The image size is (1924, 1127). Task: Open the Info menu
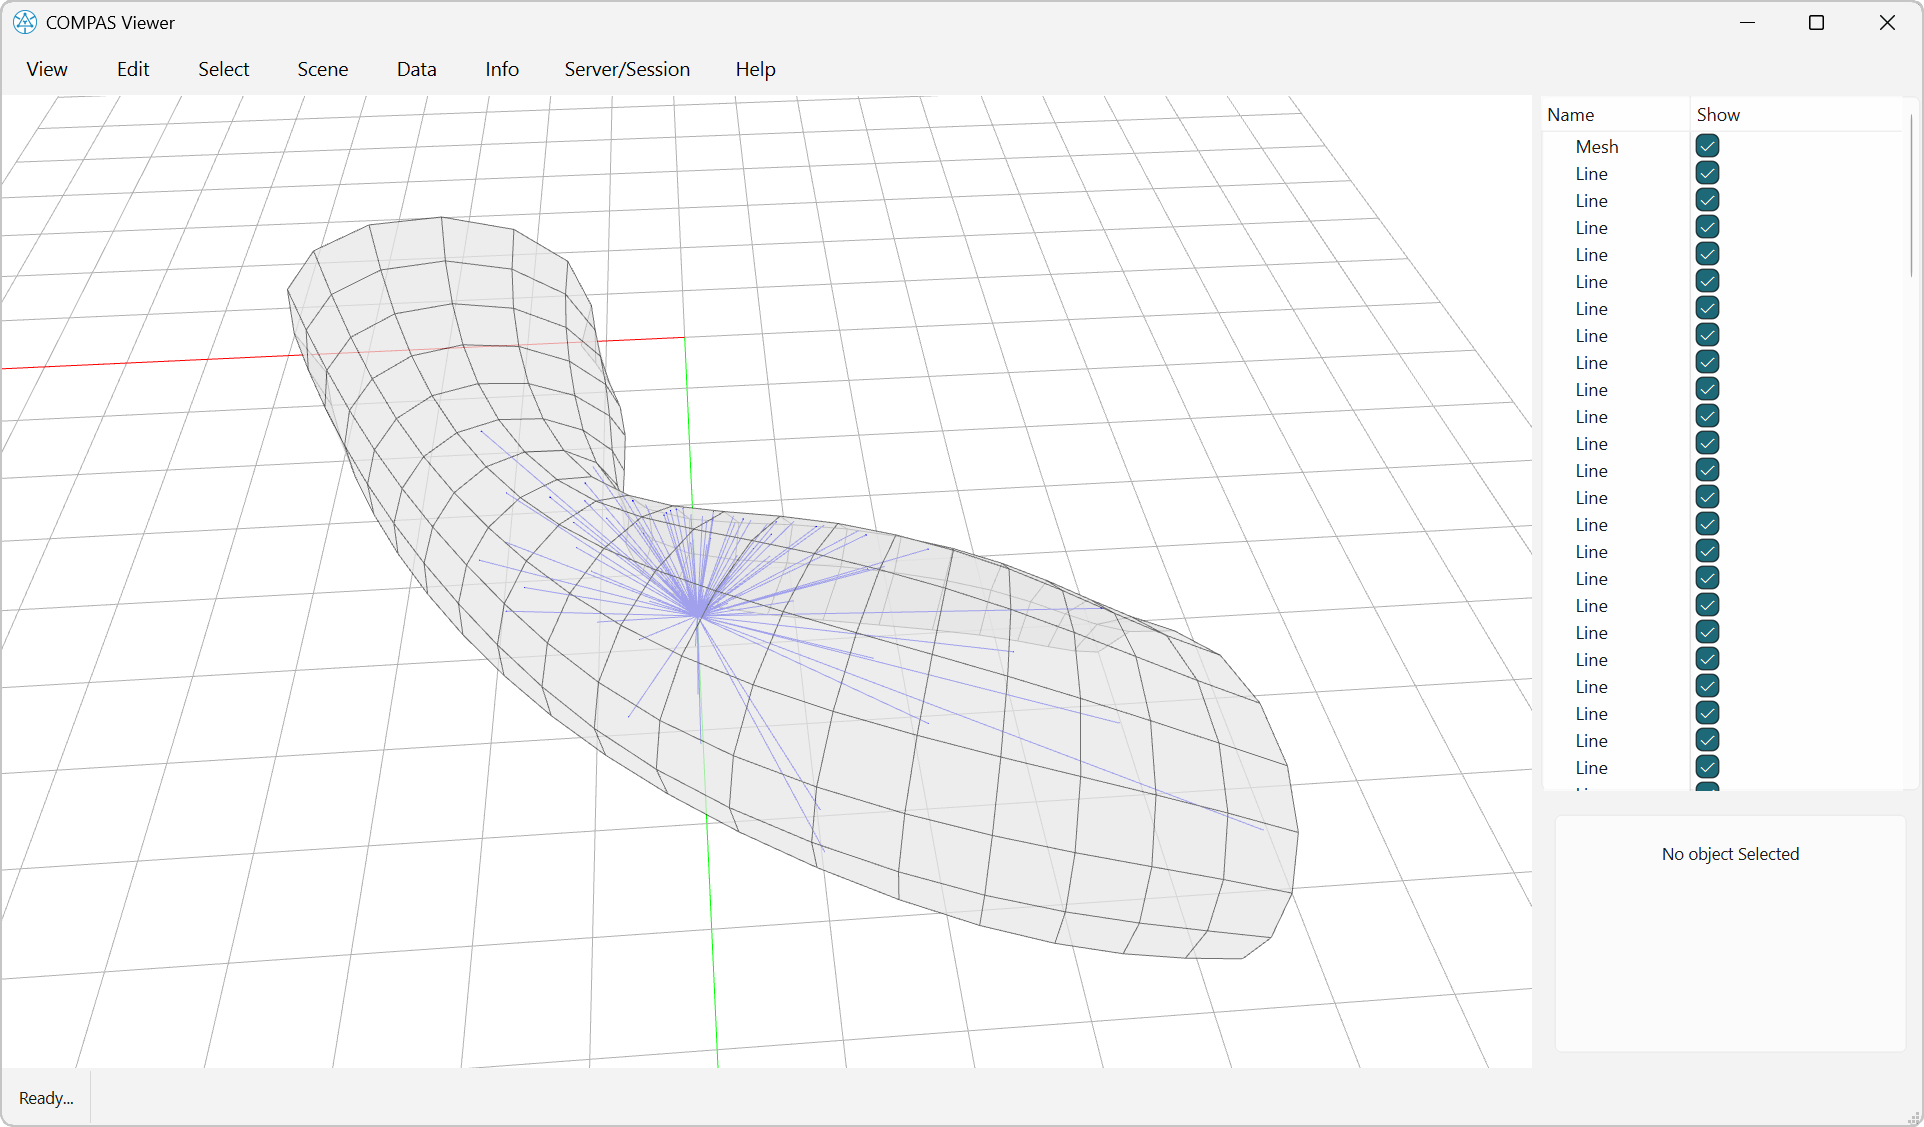(501, 69)
